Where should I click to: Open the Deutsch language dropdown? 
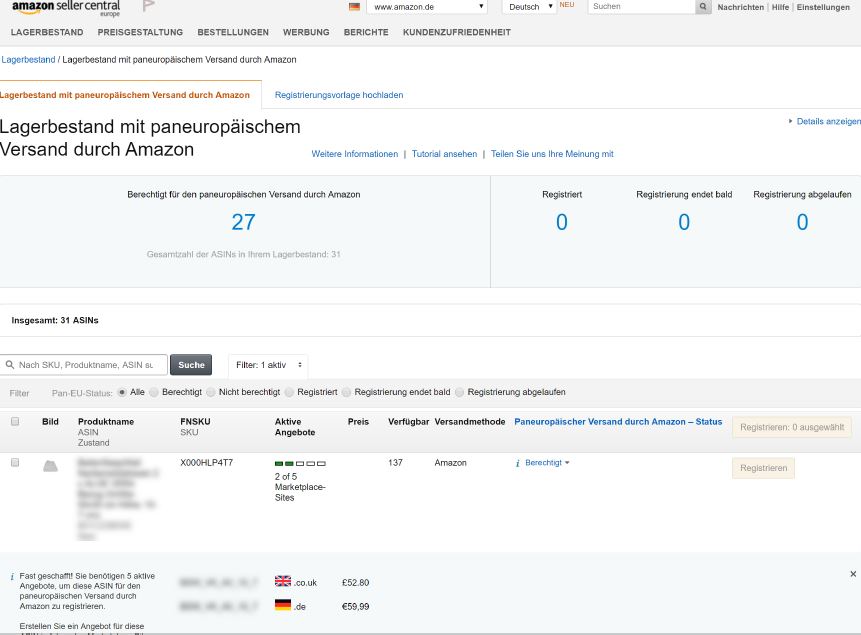529,7
